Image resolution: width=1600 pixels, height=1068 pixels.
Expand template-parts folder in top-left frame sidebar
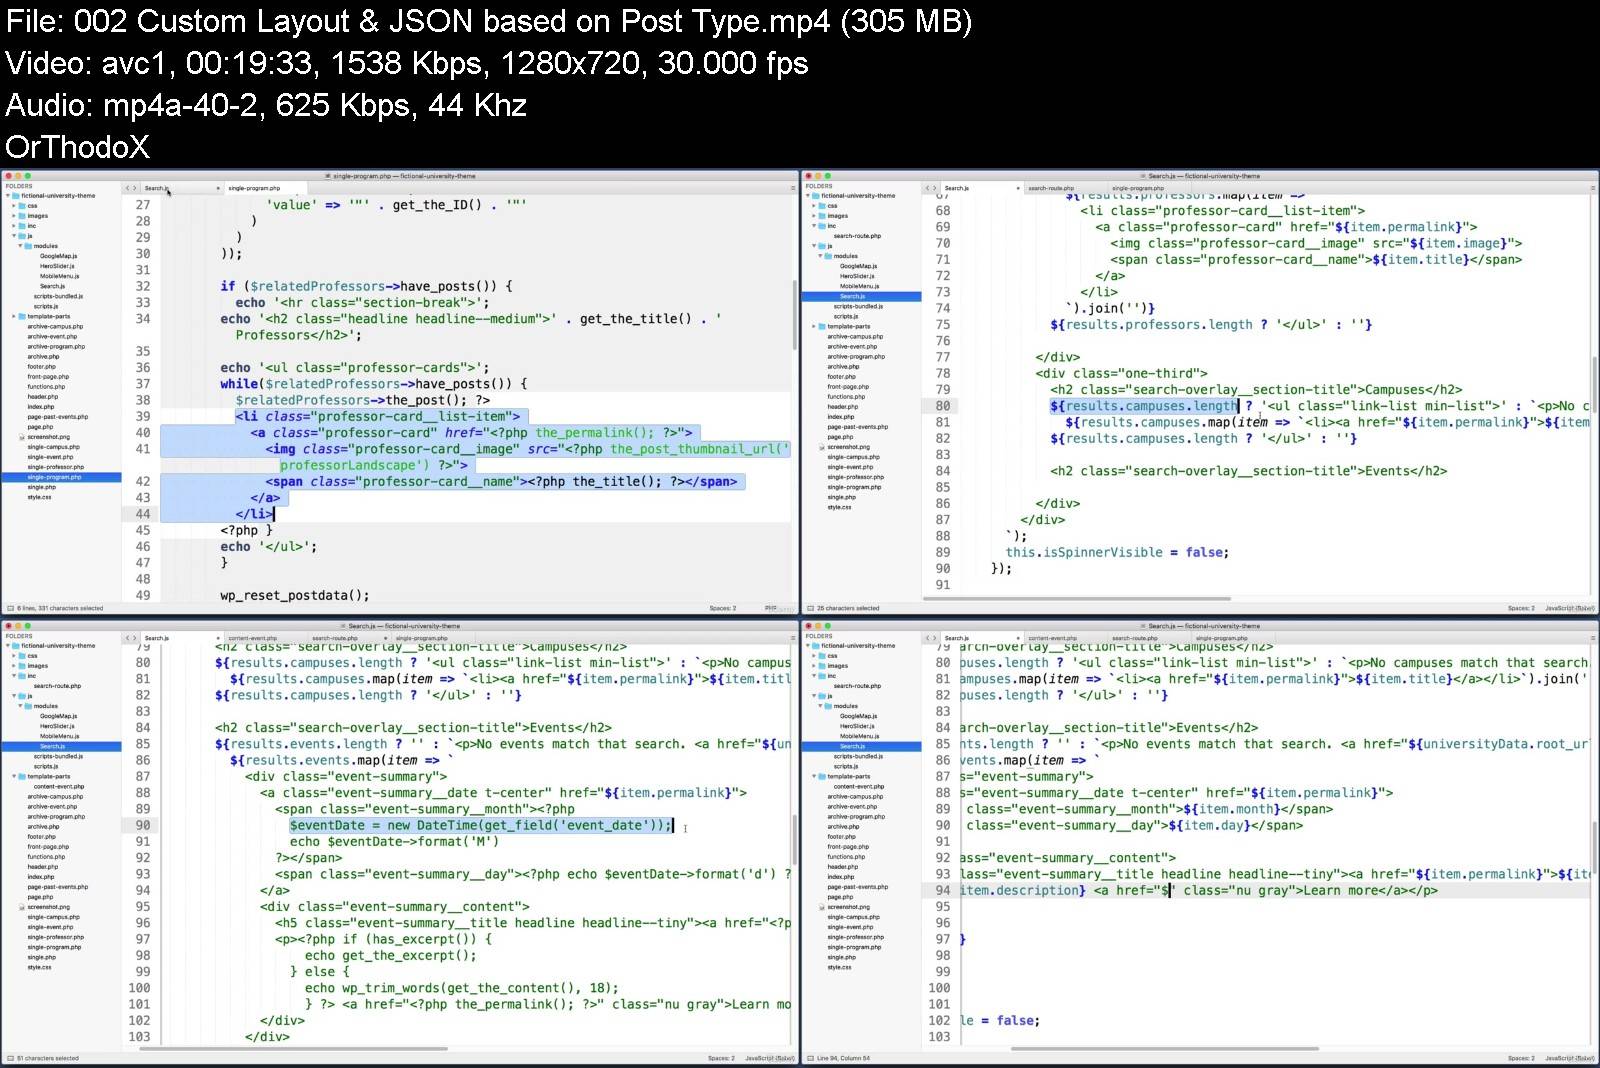point(15,316)
